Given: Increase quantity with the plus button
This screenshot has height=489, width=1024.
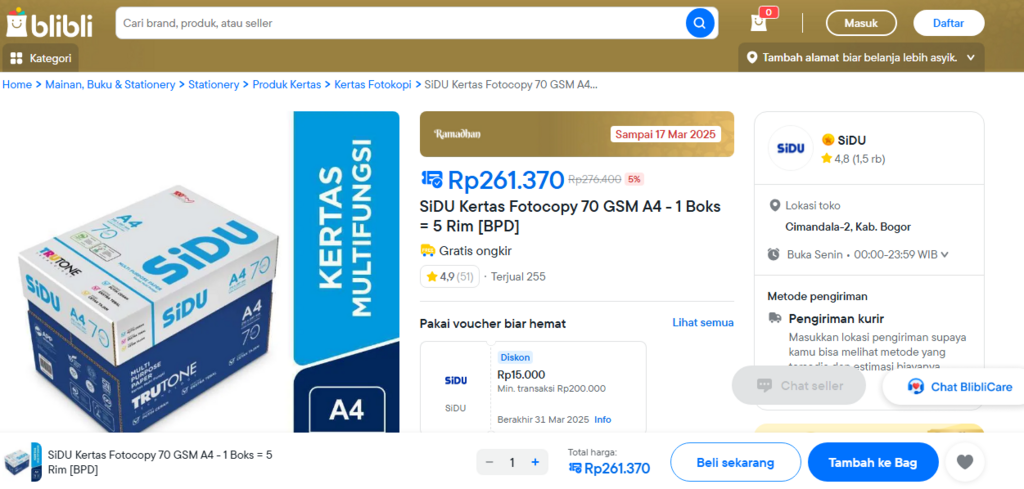Looking at the screenshot, I should click(535, 462).
